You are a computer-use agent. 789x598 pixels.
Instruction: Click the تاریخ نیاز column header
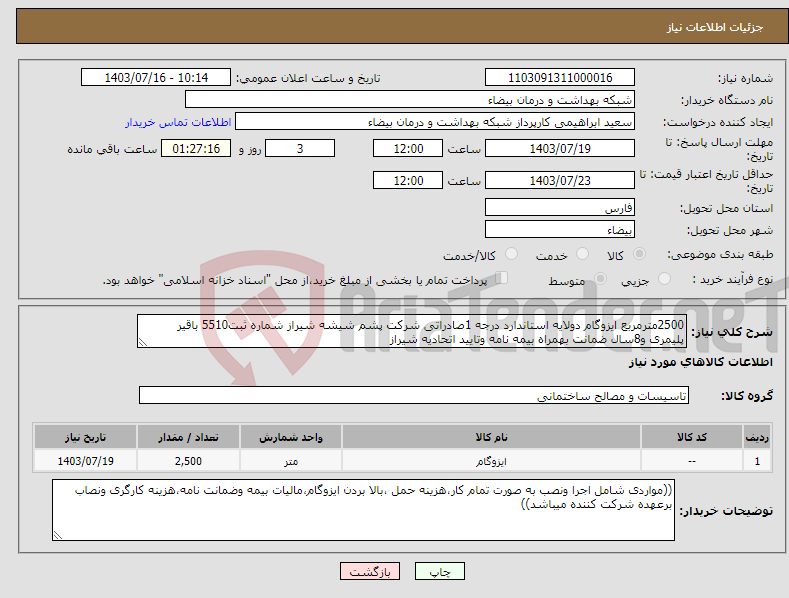pyautogui.click(x=86, y=437)
